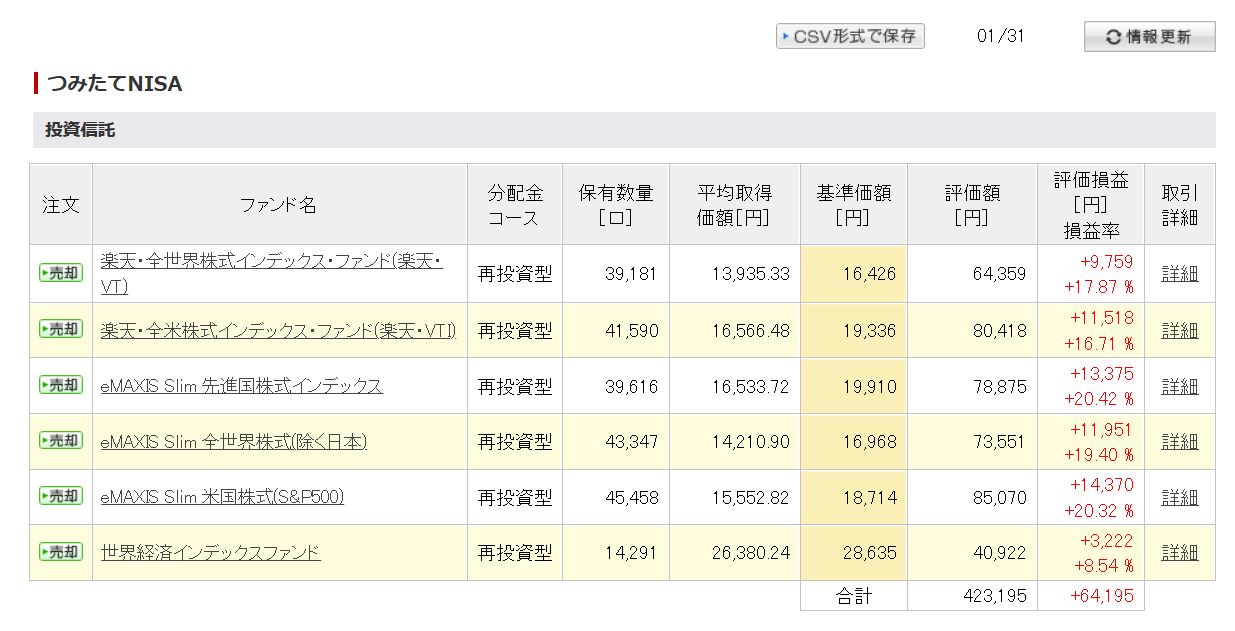Open 詳細 link for eMAXIS Slim 先進国株式 row
Viewport: 1235px width, 631px height.
click(1180, 386)
